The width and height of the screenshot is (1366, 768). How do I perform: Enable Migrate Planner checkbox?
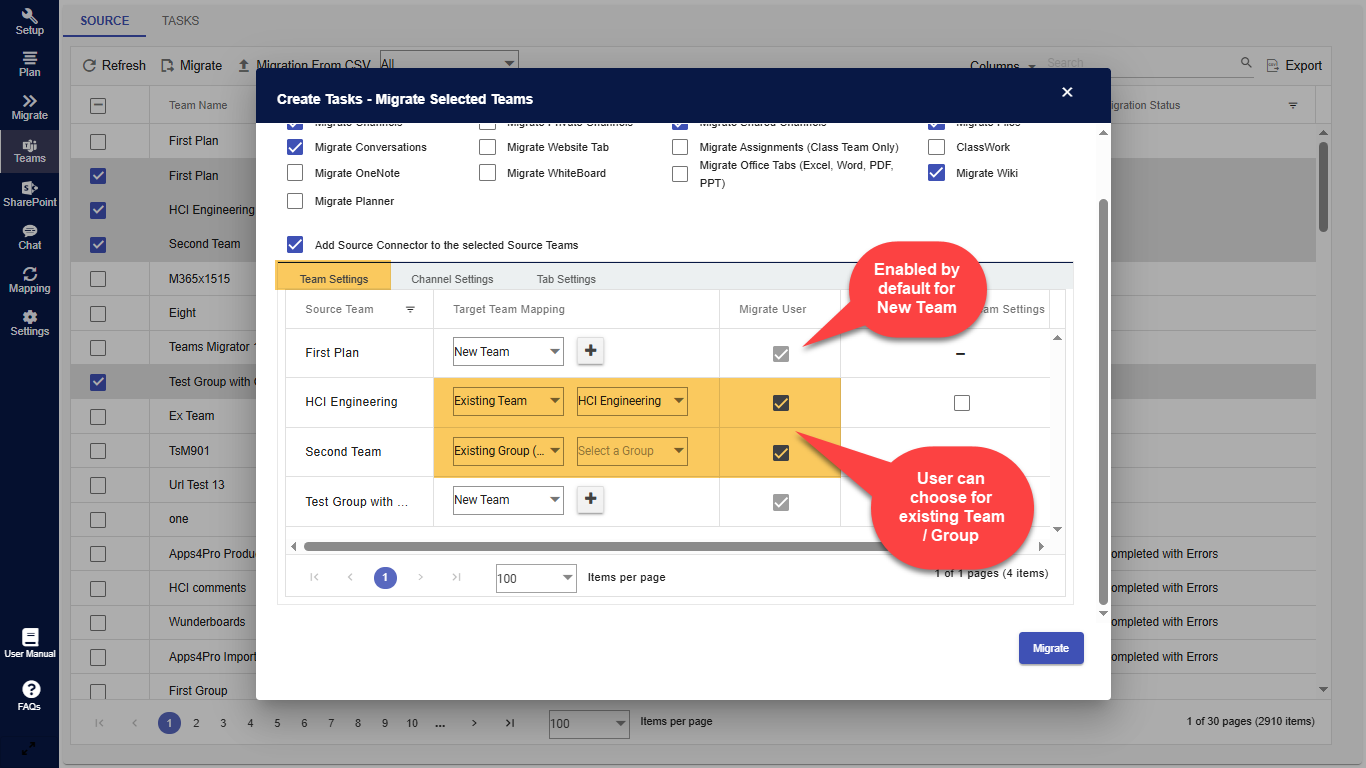pos(295,201)
